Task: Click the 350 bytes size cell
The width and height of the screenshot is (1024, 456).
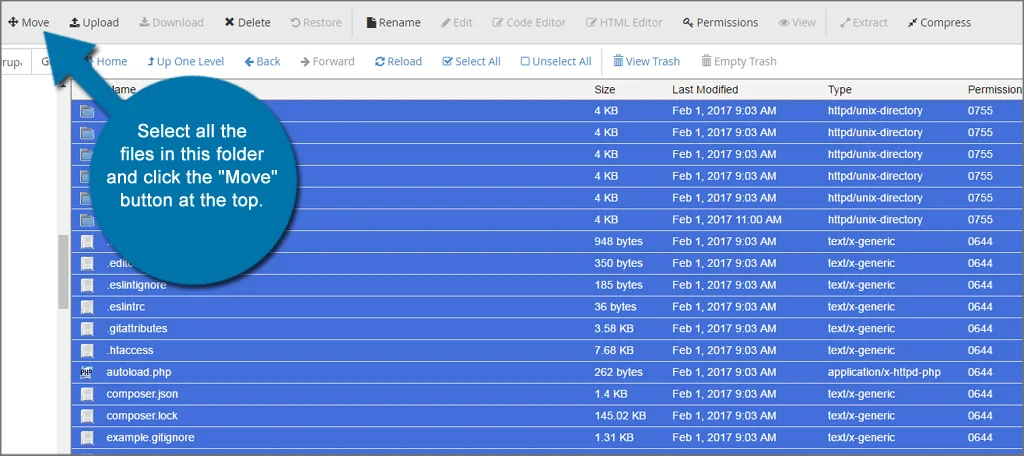Action: pos(618,263)
